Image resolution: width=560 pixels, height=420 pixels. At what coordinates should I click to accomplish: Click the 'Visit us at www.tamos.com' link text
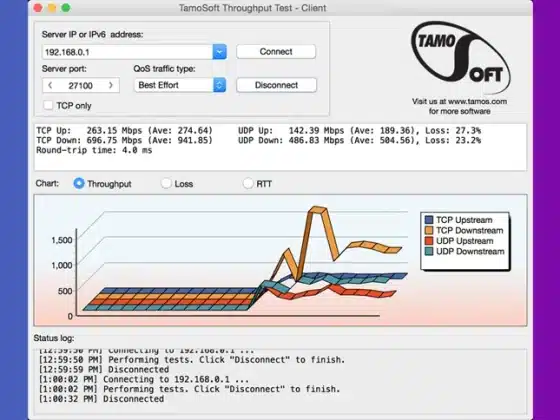(x=459, y=101)
